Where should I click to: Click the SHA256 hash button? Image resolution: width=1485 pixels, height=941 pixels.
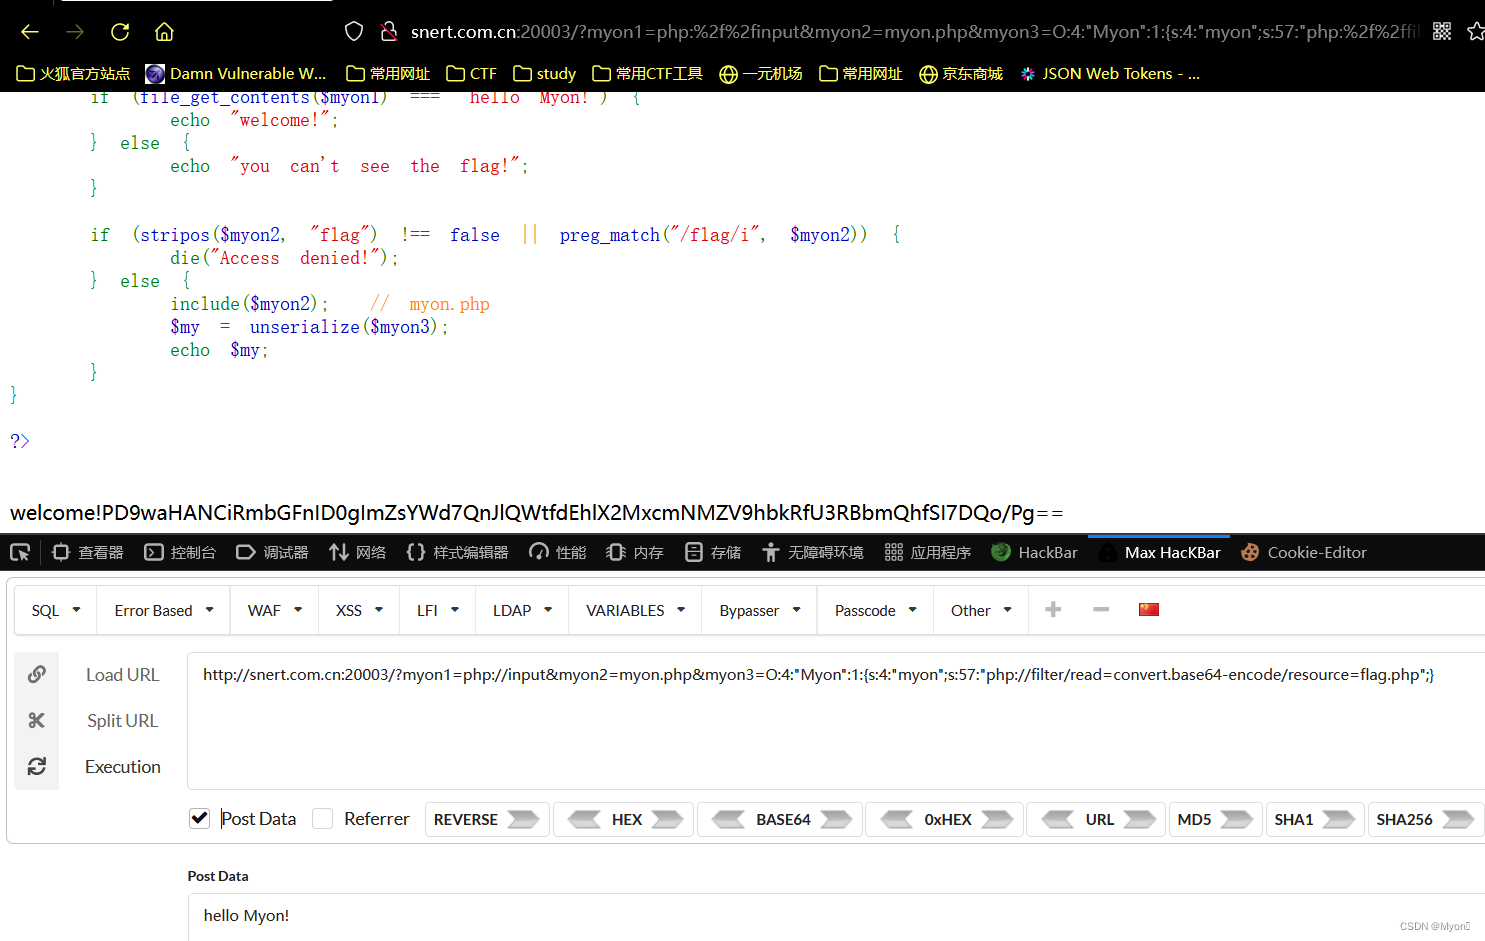pyautogui.click(x=1425, y=819)
